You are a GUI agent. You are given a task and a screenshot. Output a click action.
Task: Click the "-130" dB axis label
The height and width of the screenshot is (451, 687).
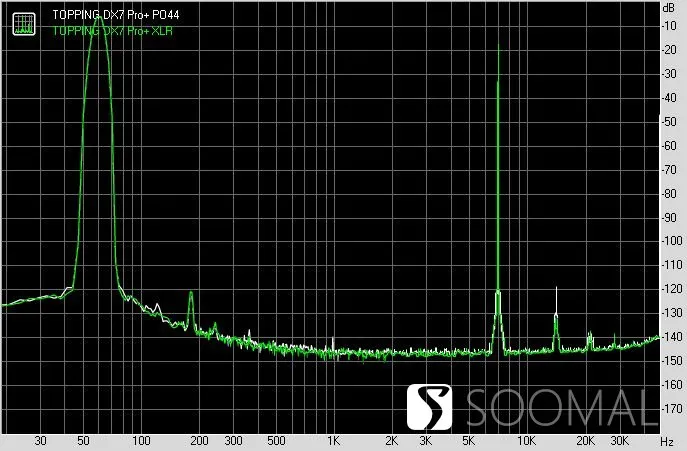pos(672,313)
